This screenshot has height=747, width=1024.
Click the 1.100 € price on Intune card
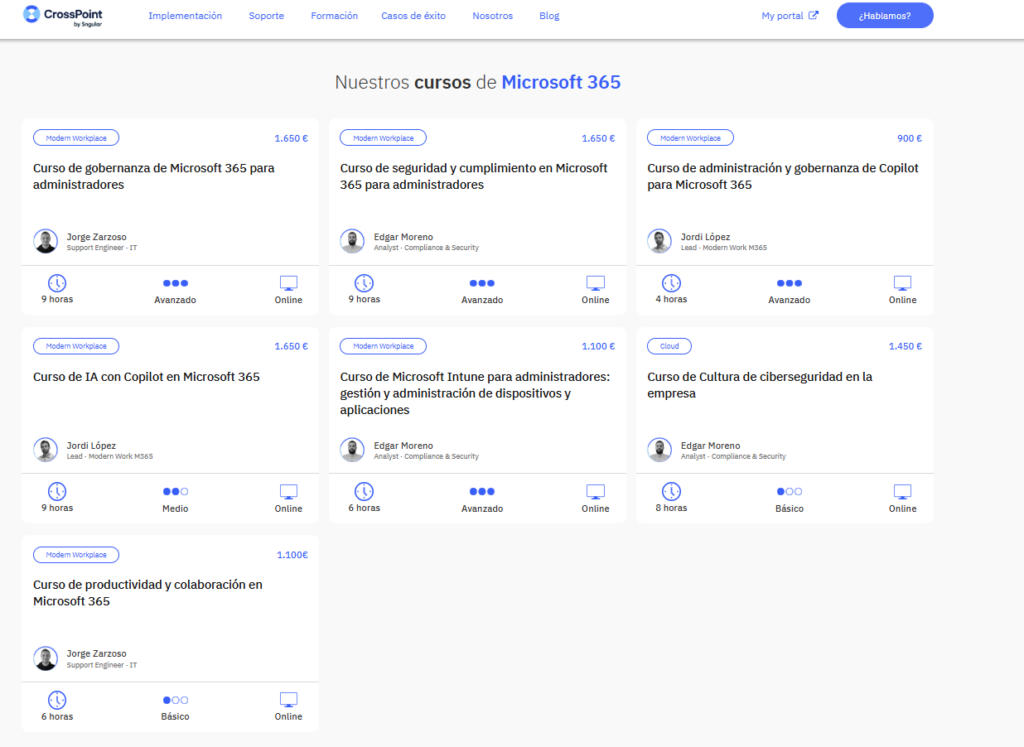pyautogui.click(x=598, y=346)
